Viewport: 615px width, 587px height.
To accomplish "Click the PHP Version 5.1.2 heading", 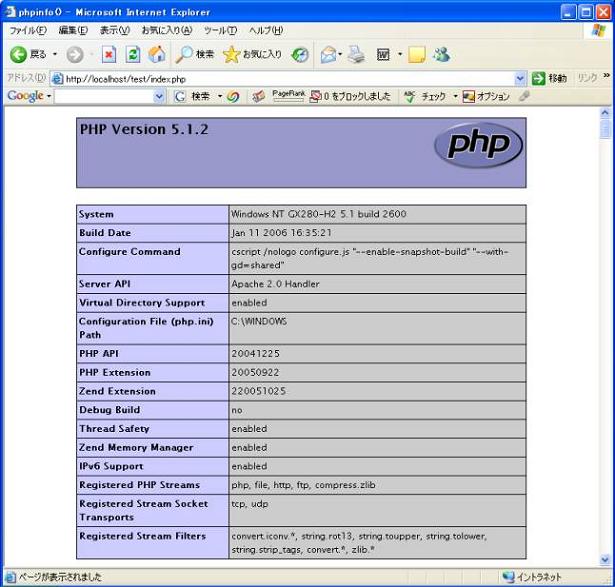I will click(144, 129).
